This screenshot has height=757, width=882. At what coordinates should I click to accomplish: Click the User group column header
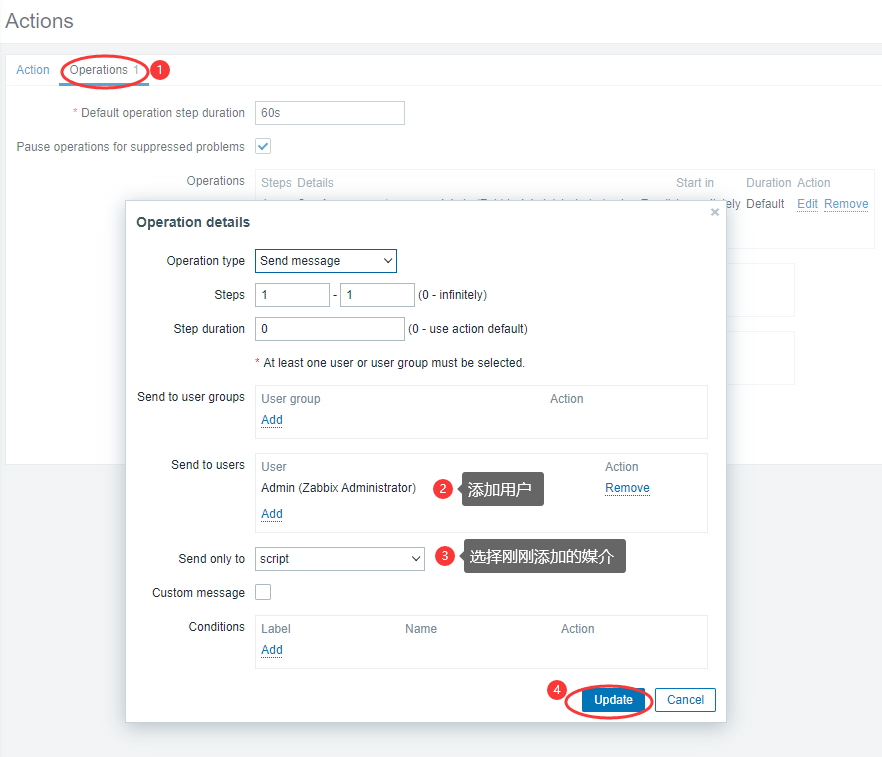pyautogui.click(x=291, y=399)
